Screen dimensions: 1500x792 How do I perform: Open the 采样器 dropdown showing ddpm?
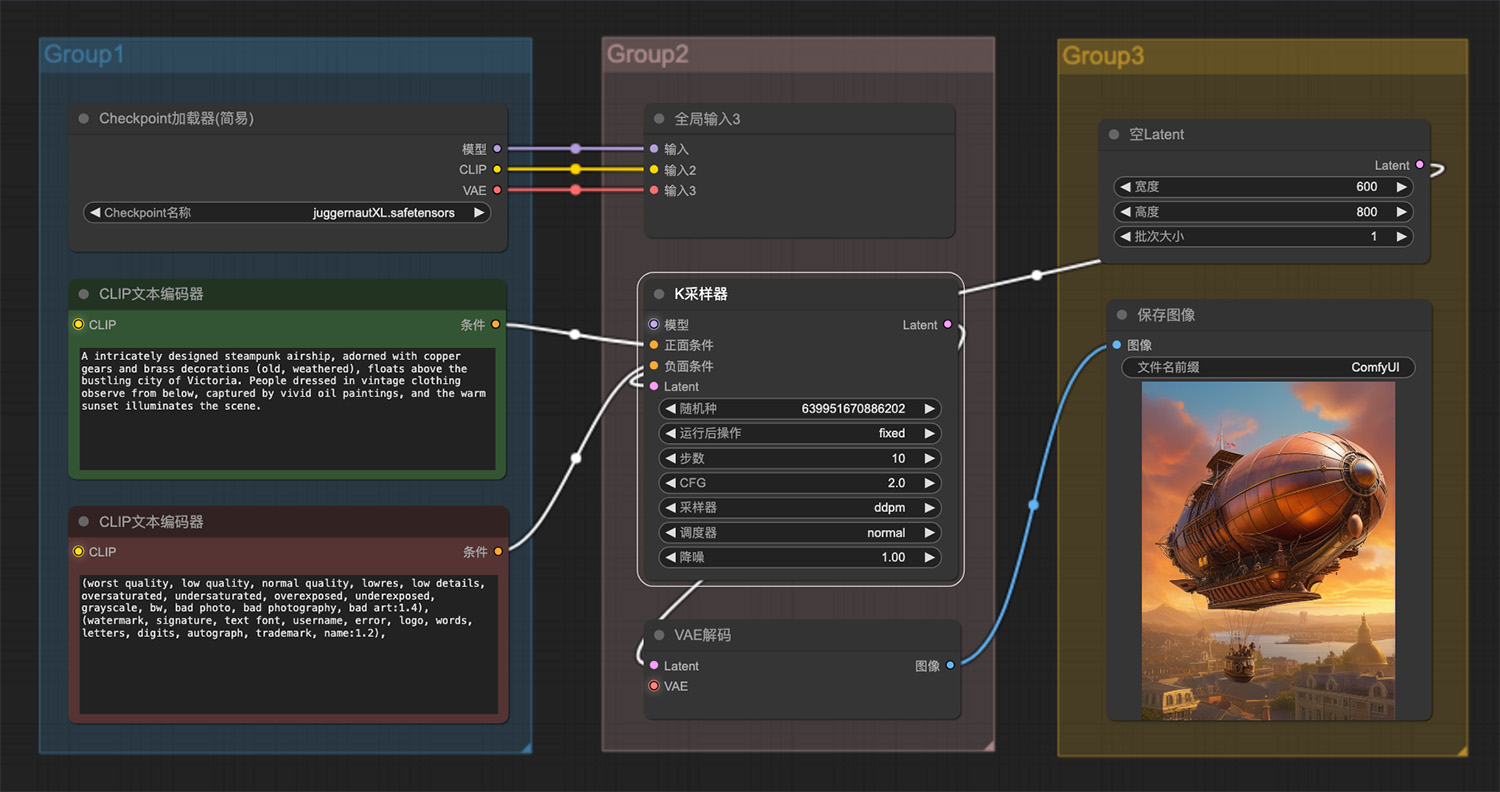tap(800, 508)
